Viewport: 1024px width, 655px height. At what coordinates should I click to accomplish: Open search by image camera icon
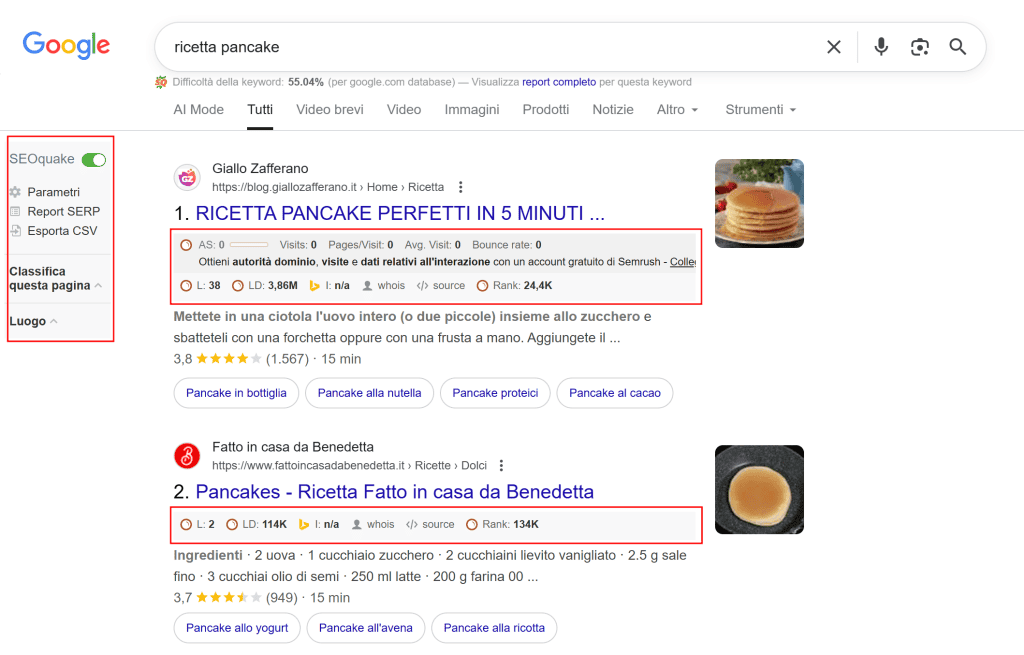click(920, 47)
